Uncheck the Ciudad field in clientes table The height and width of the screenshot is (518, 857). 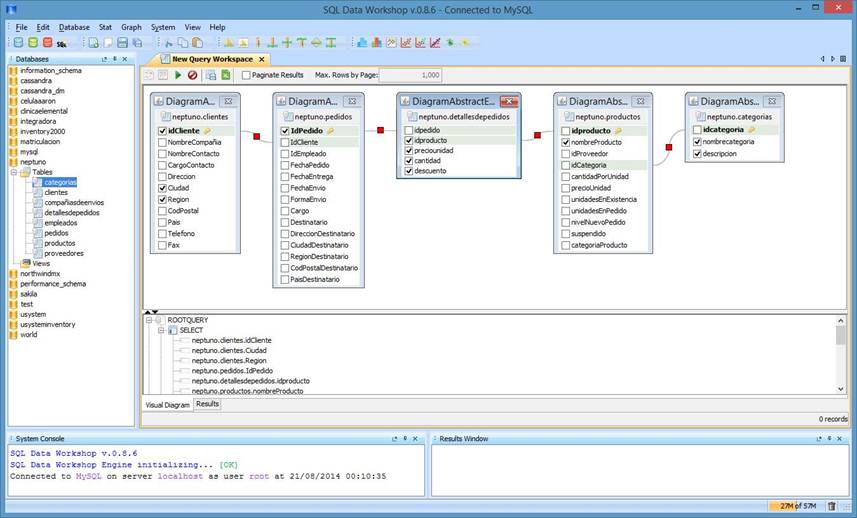pos(162,188)
